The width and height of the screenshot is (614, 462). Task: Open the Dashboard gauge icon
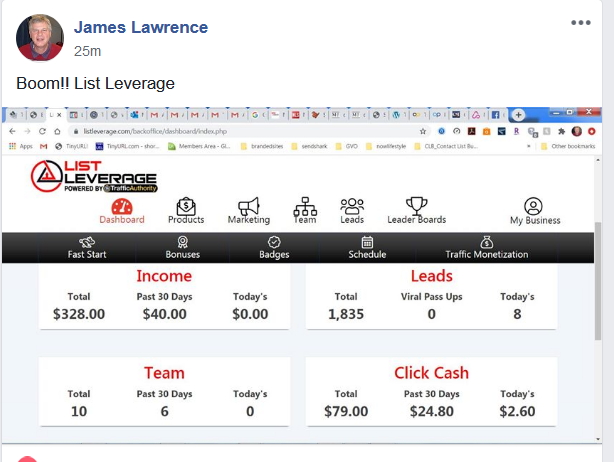click(x=122, y=207)
